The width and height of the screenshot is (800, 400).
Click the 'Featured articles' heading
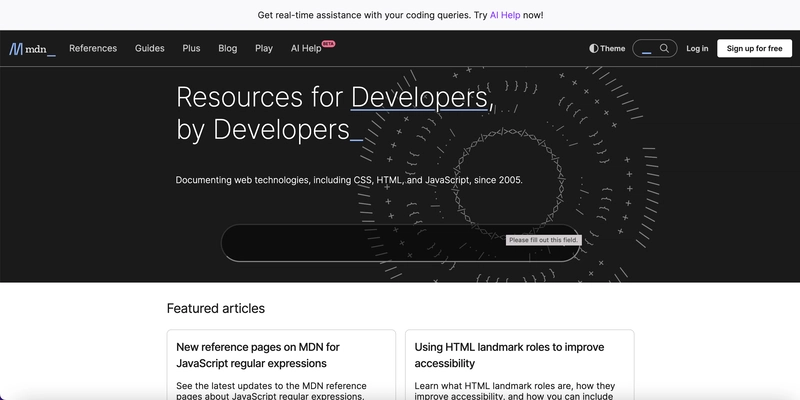[216, 309]
